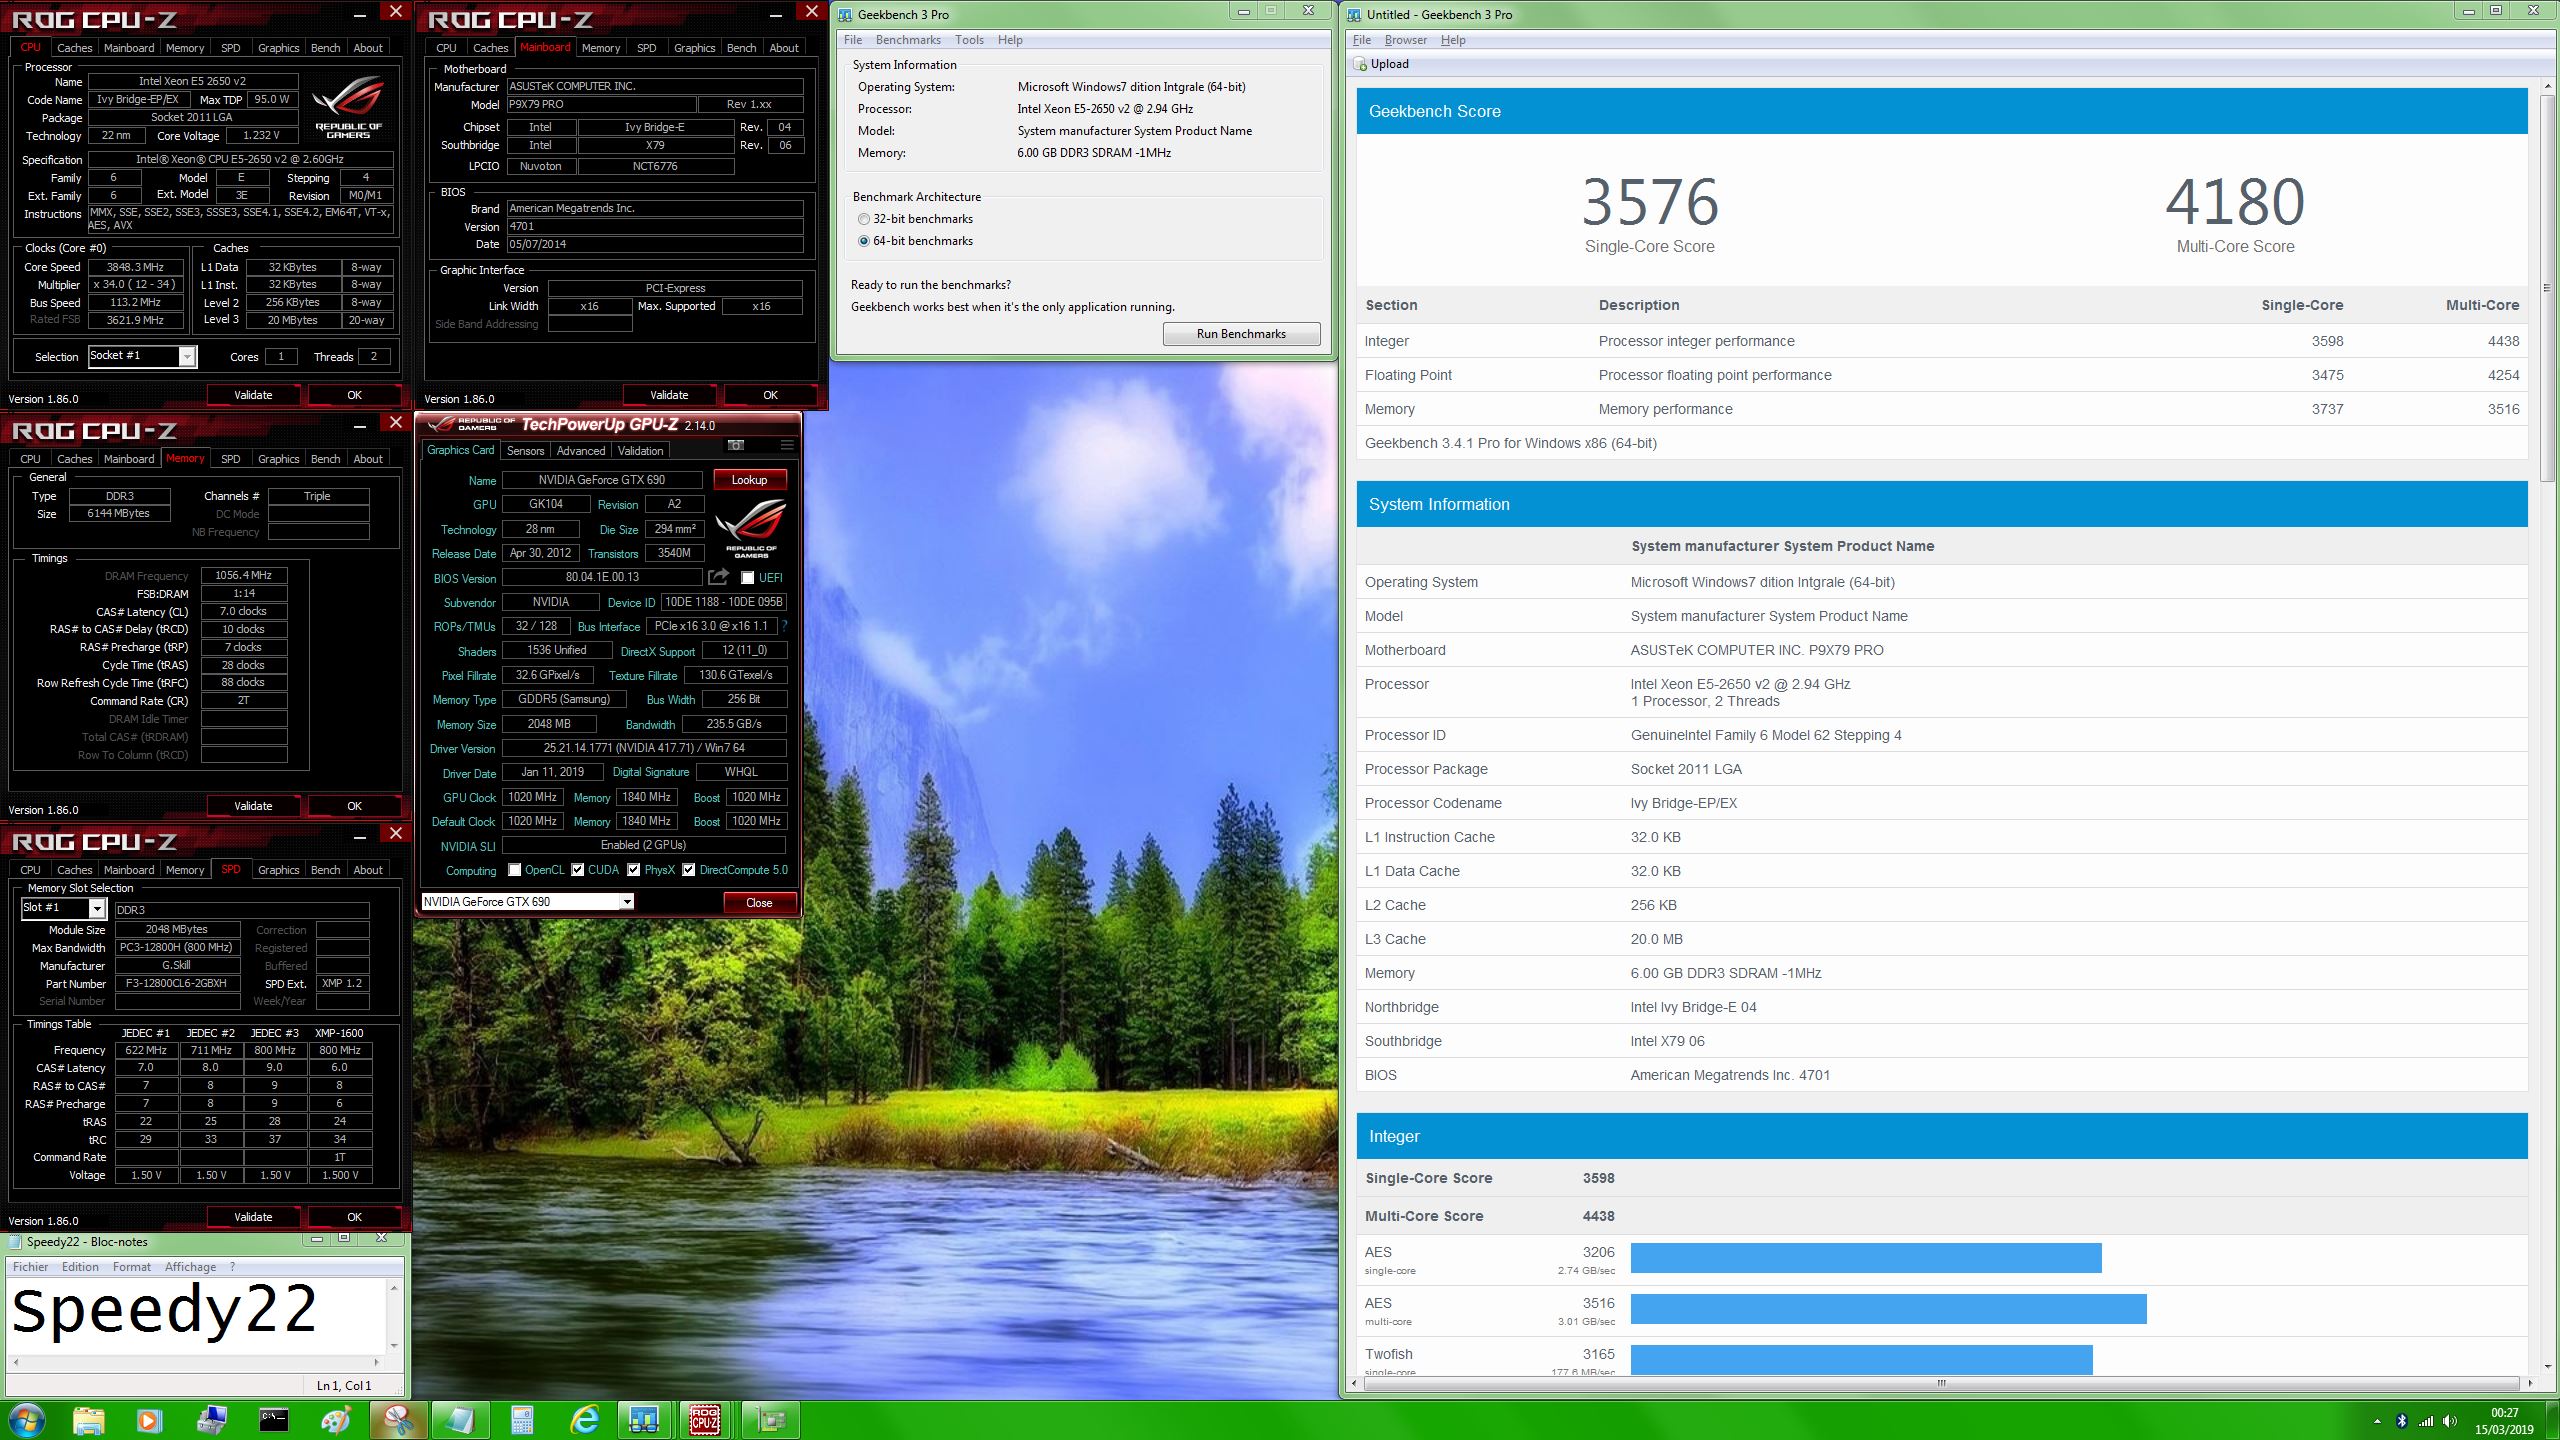The width and height of the screenshot is (2560, 1440).
Task: Click Validate in CPU-Z CPU window
Action: (253, 395)
